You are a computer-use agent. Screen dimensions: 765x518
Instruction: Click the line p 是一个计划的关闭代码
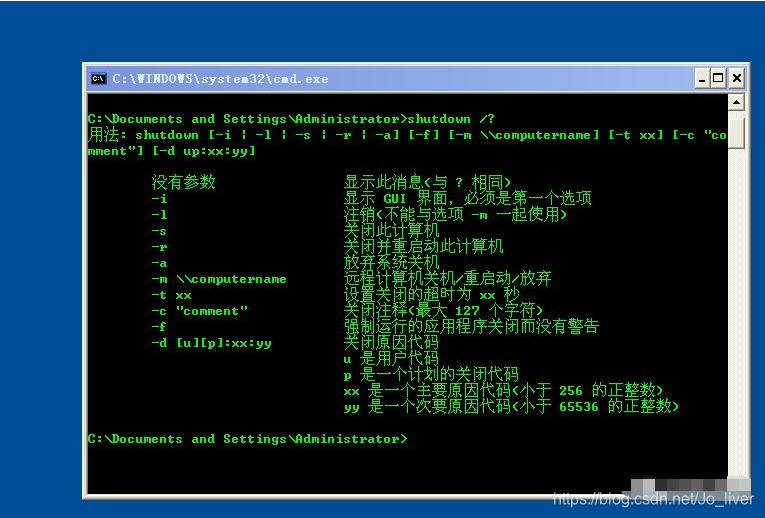(431, 375)
